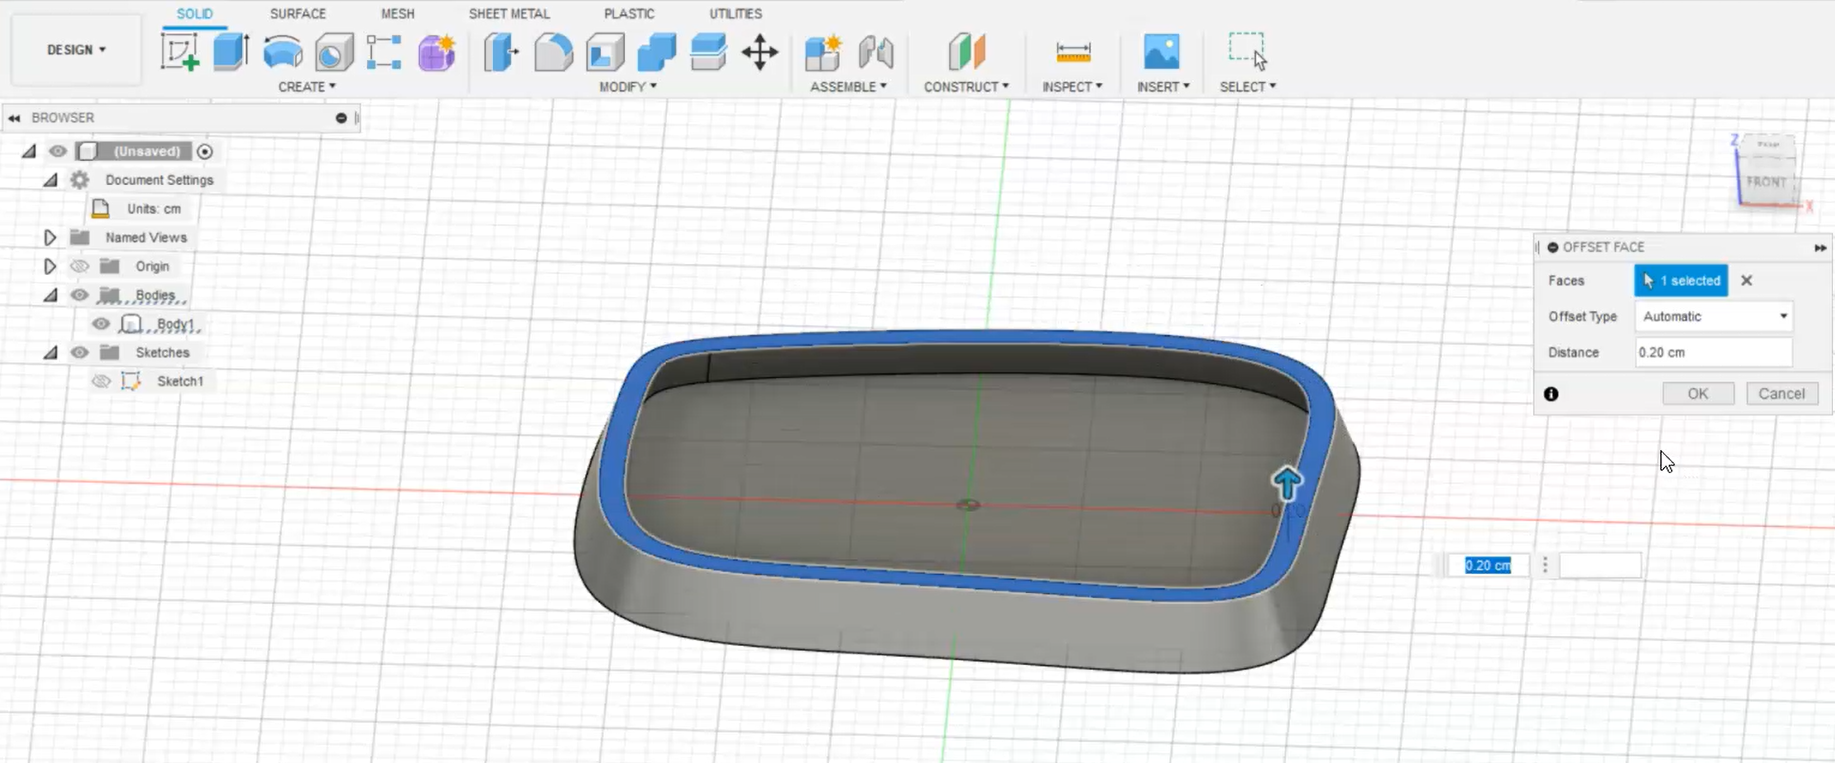Hide Body1 using its eye icon
Screen dimensions: 1835x763
tap(101, 324)
